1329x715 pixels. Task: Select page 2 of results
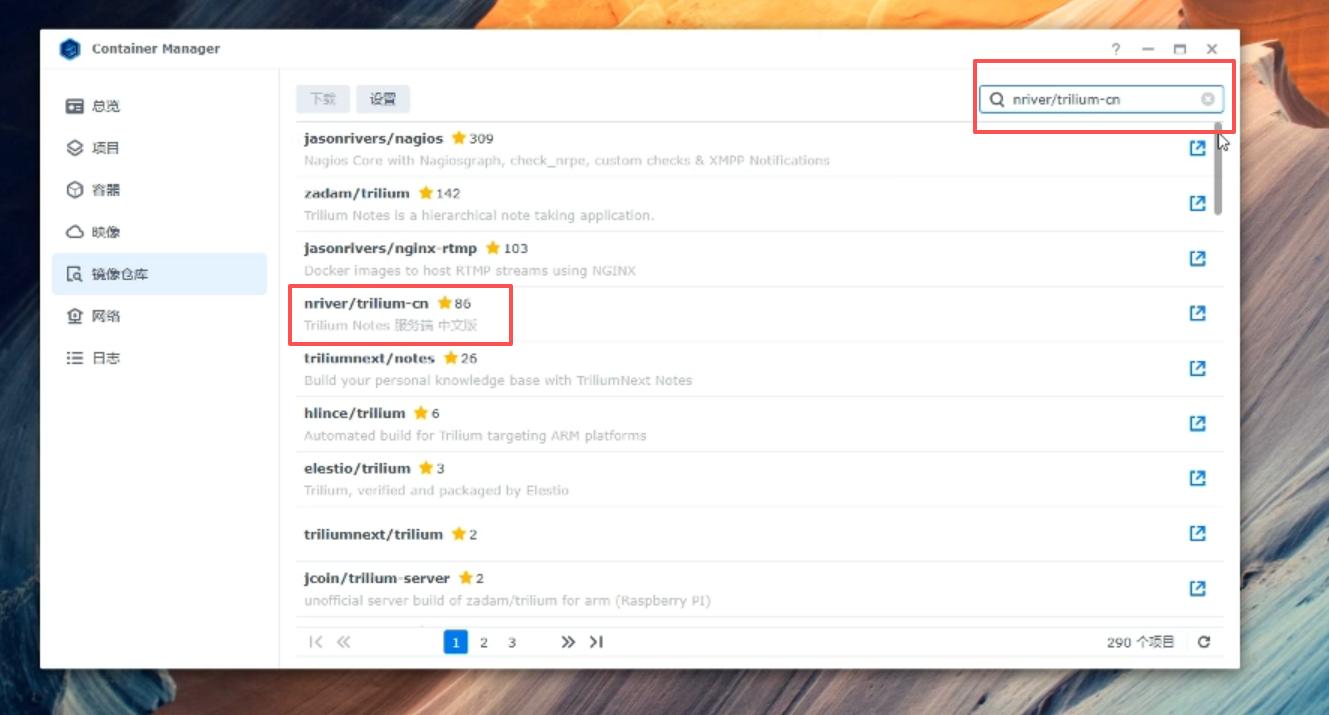[484, 642]
